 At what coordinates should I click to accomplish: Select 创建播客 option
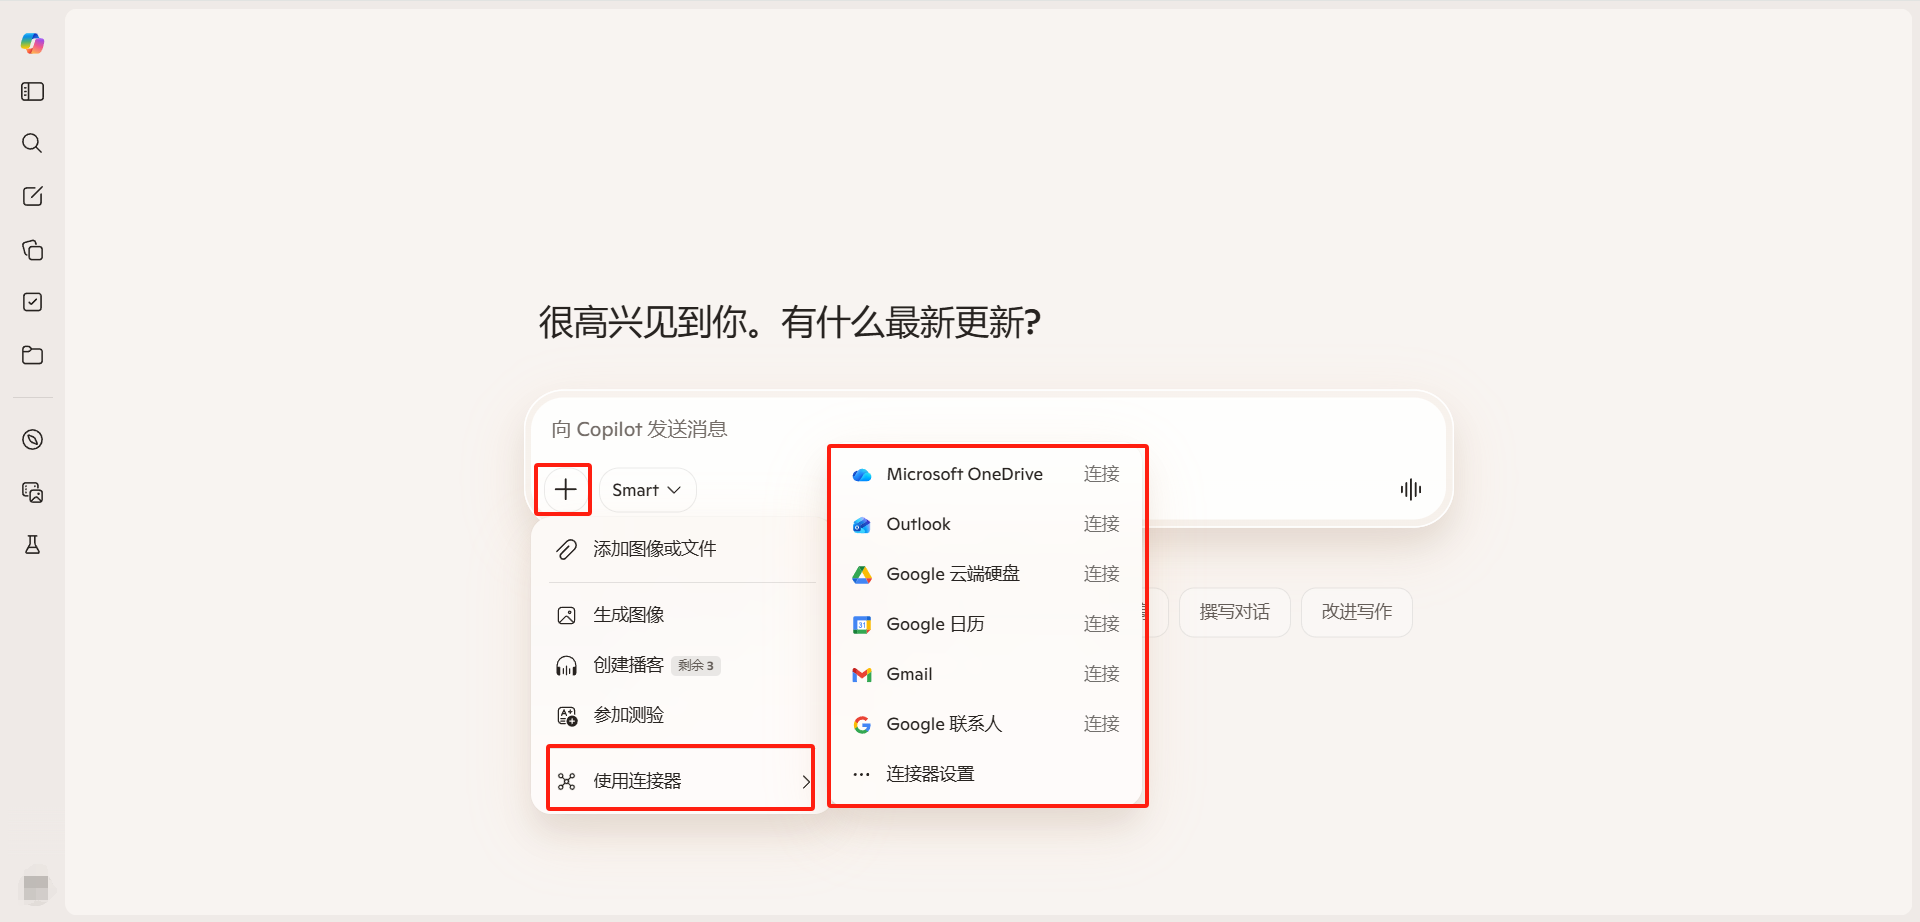[628, 665]
